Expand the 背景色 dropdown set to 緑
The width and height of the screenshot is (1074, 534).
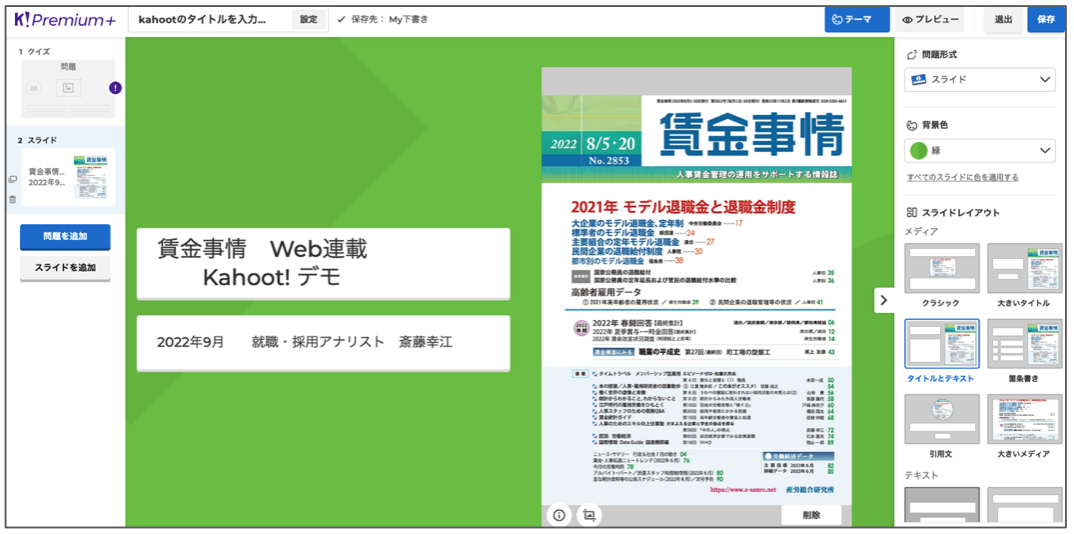pos(980,151)
